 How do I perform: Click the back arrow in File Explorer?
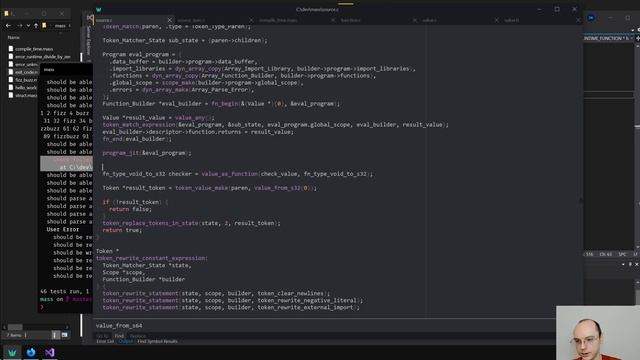point(8,26)
